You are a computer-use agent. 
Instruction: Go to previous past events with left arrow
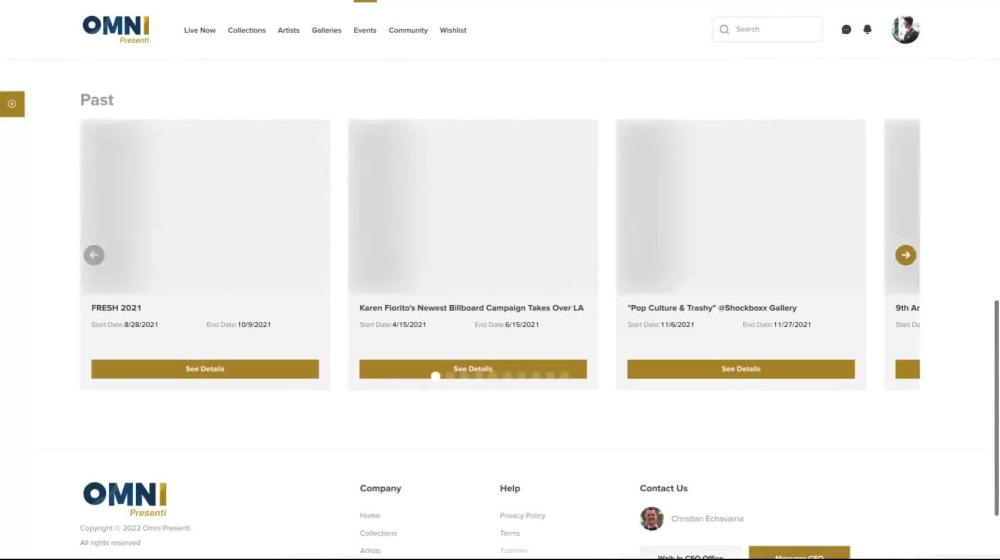click(x=94, y=255)
